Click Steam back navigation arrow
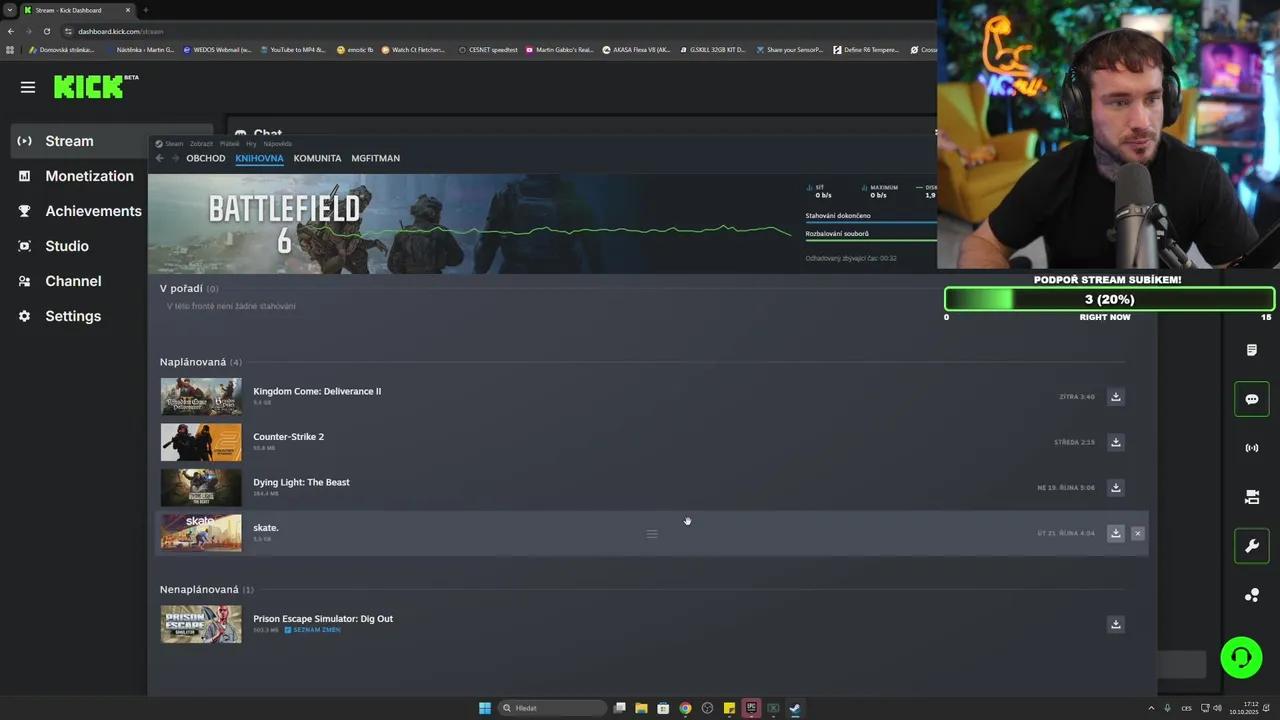Screen dimensions: 1280x720 click(159, 158)
